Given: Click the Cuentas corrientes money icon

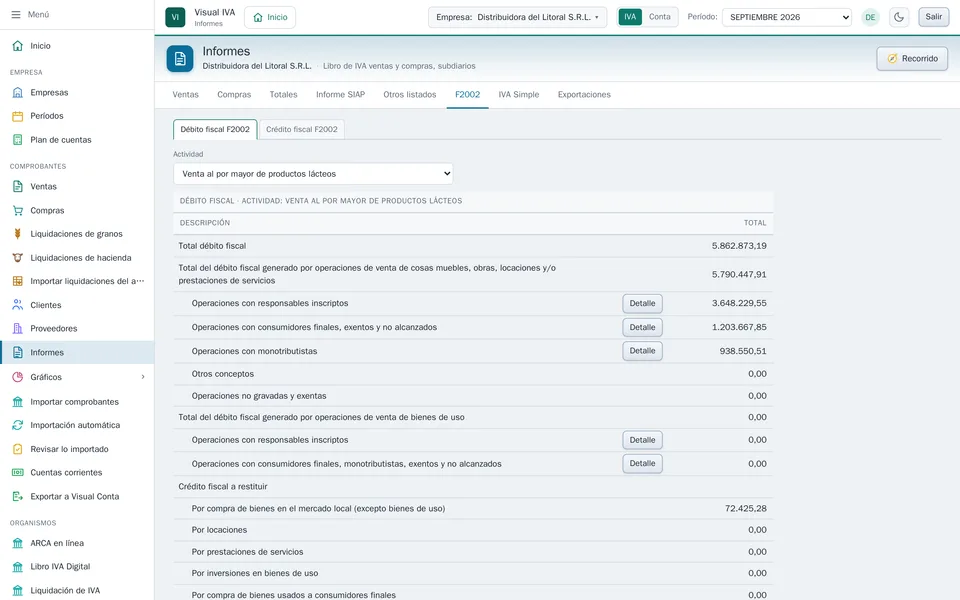Looking at the screenshot, I should [18, 473].
